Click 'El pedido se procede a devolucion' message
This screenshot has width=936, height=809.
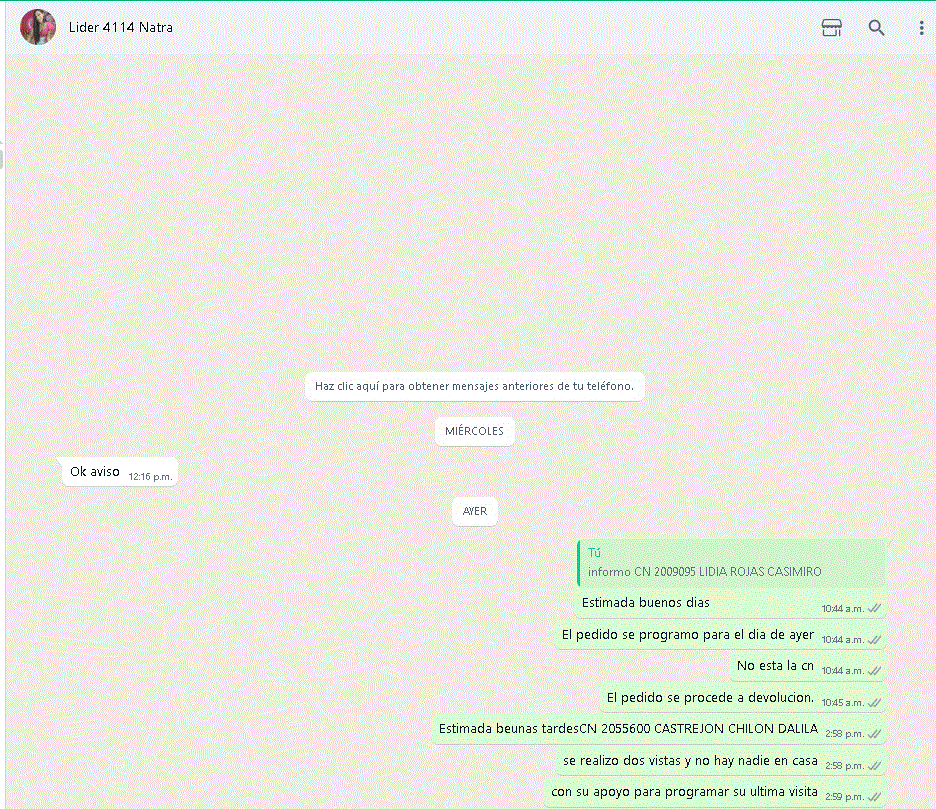(x=710, y=698)
